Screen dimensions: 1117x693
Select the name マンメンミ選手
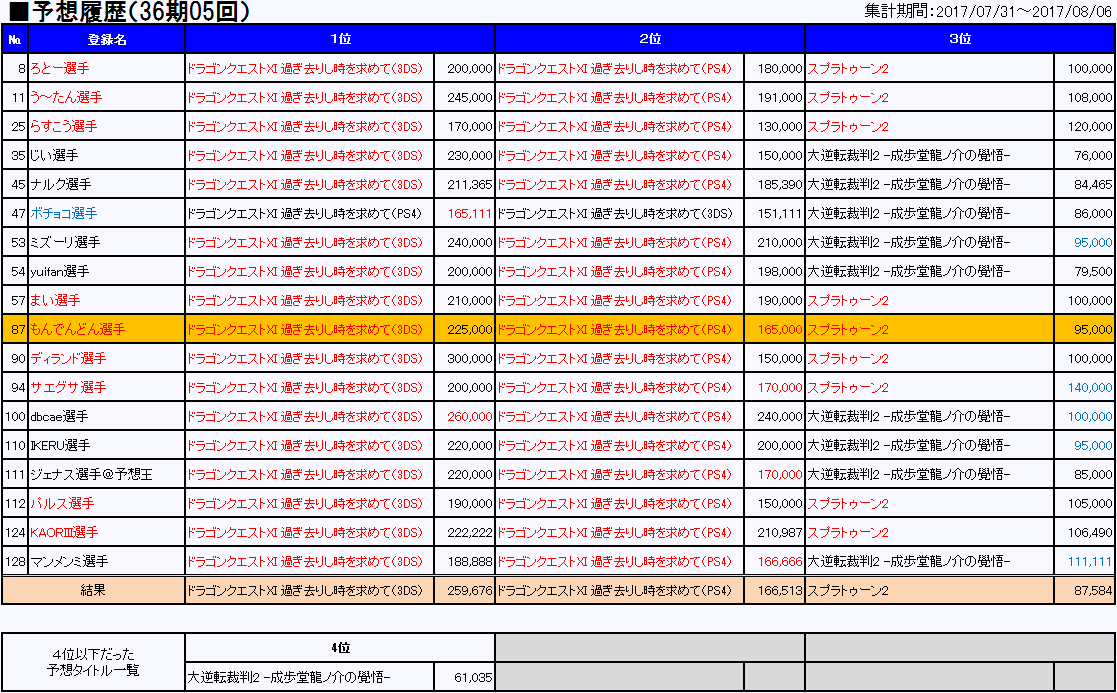(x=69, y=562)
